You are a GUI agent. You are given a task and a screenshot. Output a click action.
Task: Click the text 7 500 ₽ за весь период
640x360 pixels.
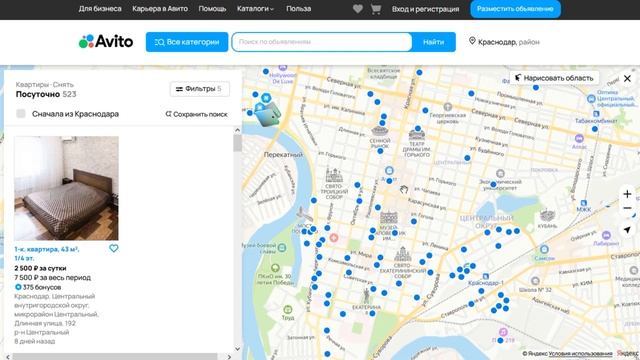53,278
